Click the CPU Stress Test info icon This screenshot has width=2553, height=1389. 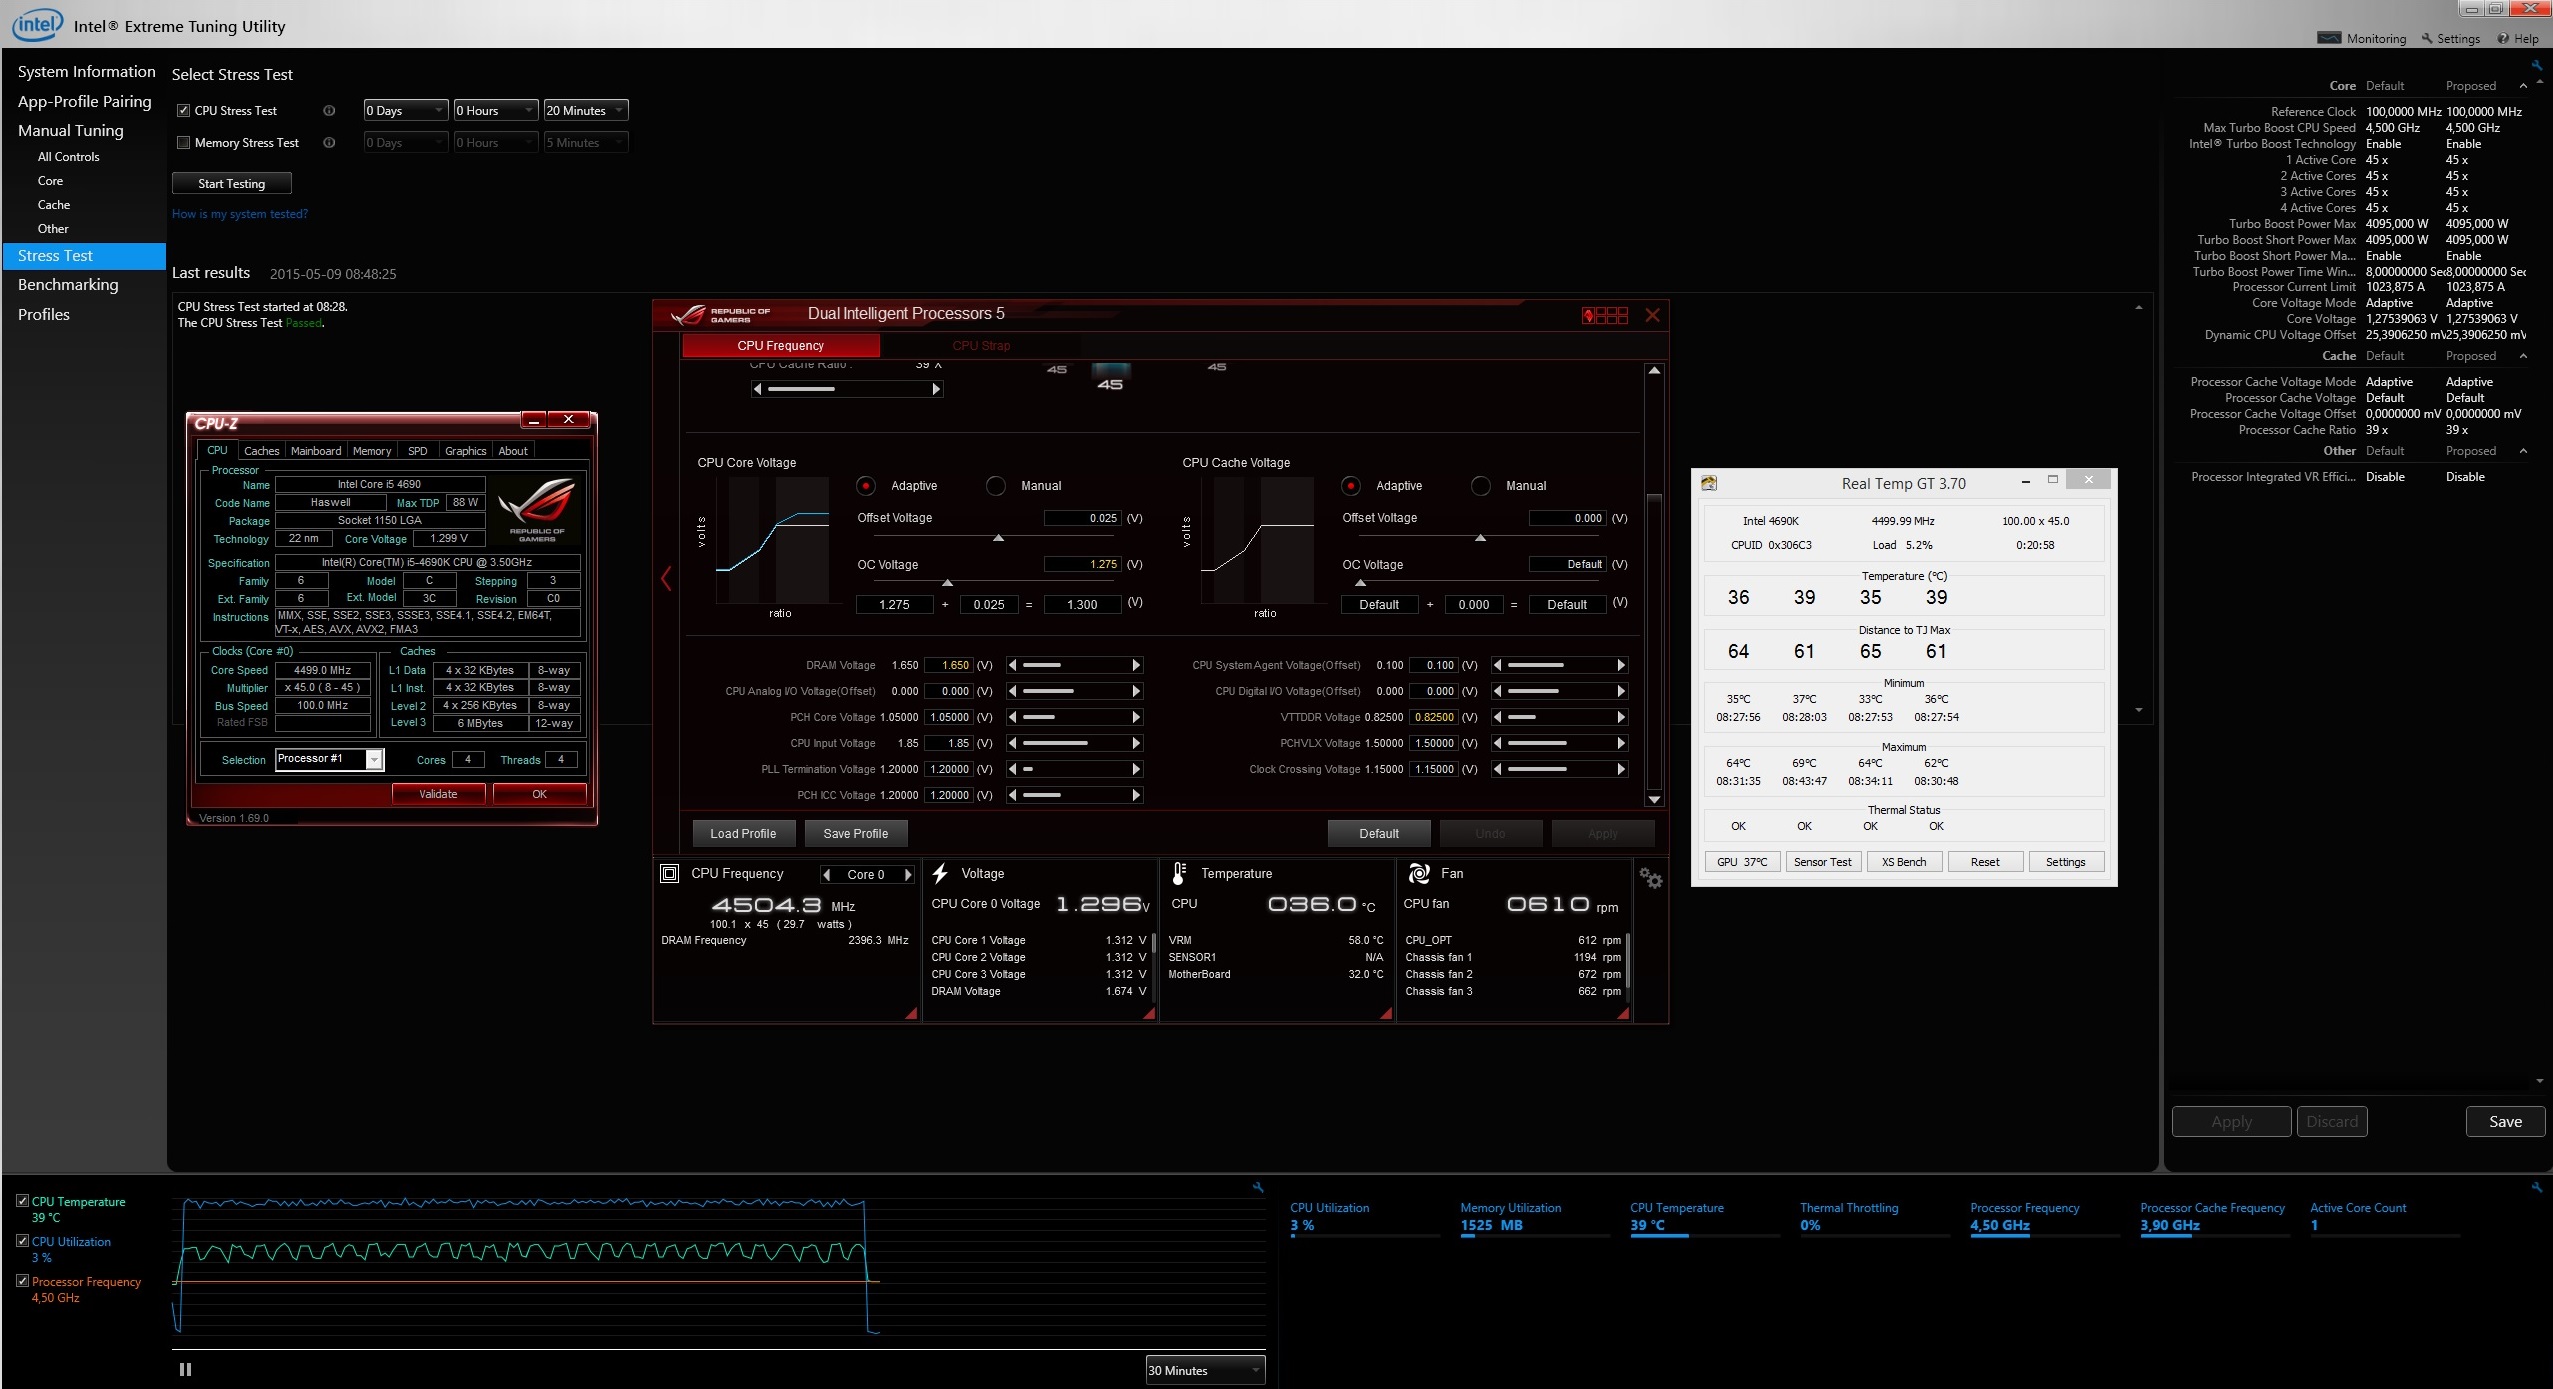click(x=329, y=111)
